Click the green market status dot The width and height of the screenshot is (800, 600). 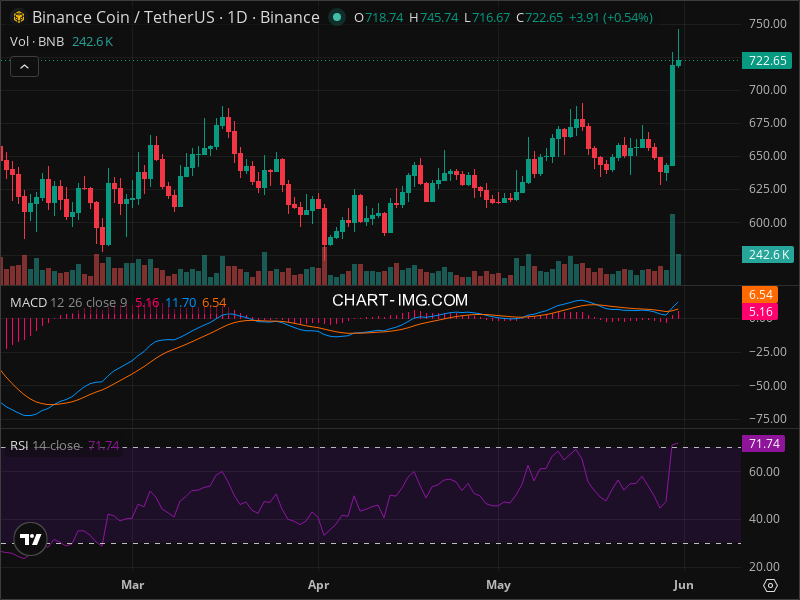pos(336,17)
